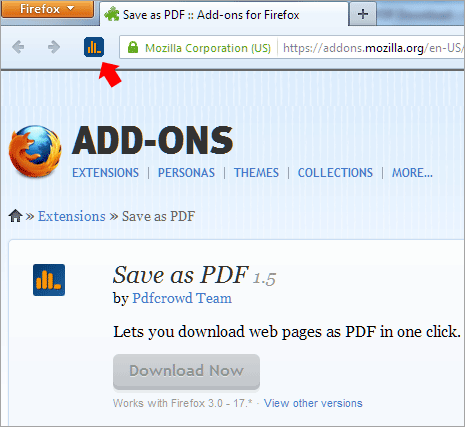Screen dimensions: 465x427
Task: Go back with the back arrow
Action: pos(18,47)
